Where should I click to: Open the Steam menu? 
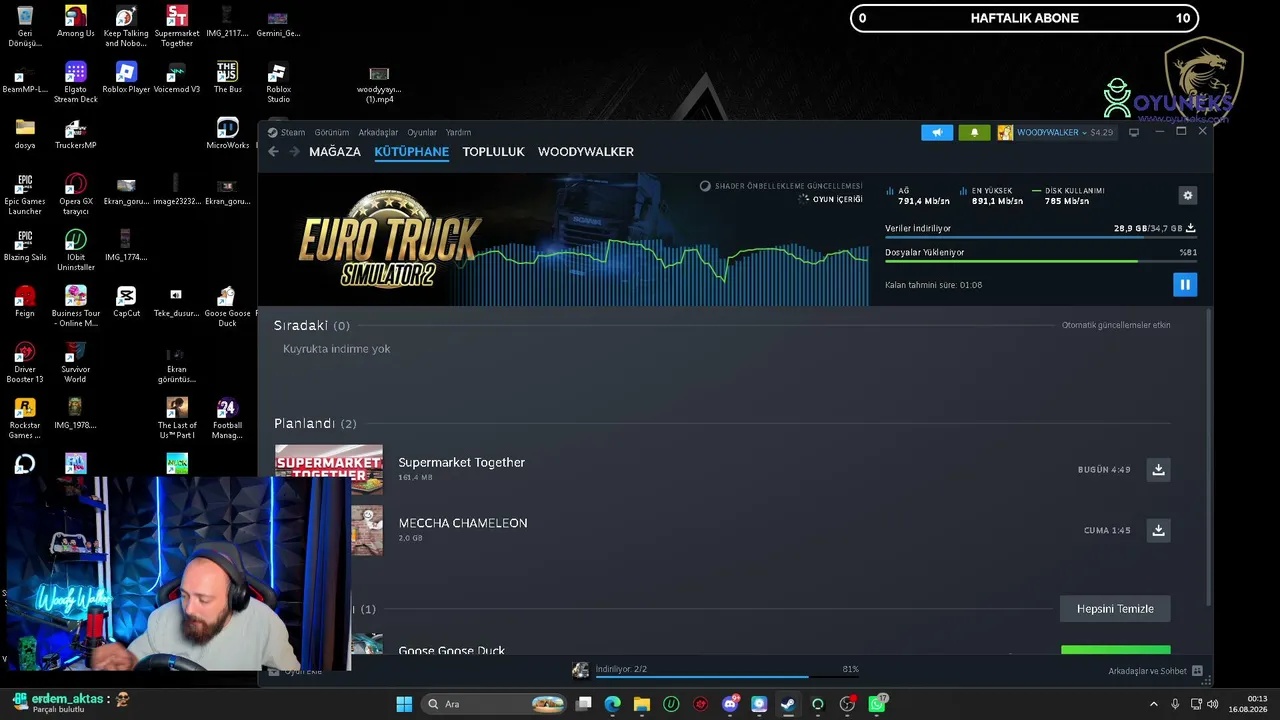(x=286, y=132)
